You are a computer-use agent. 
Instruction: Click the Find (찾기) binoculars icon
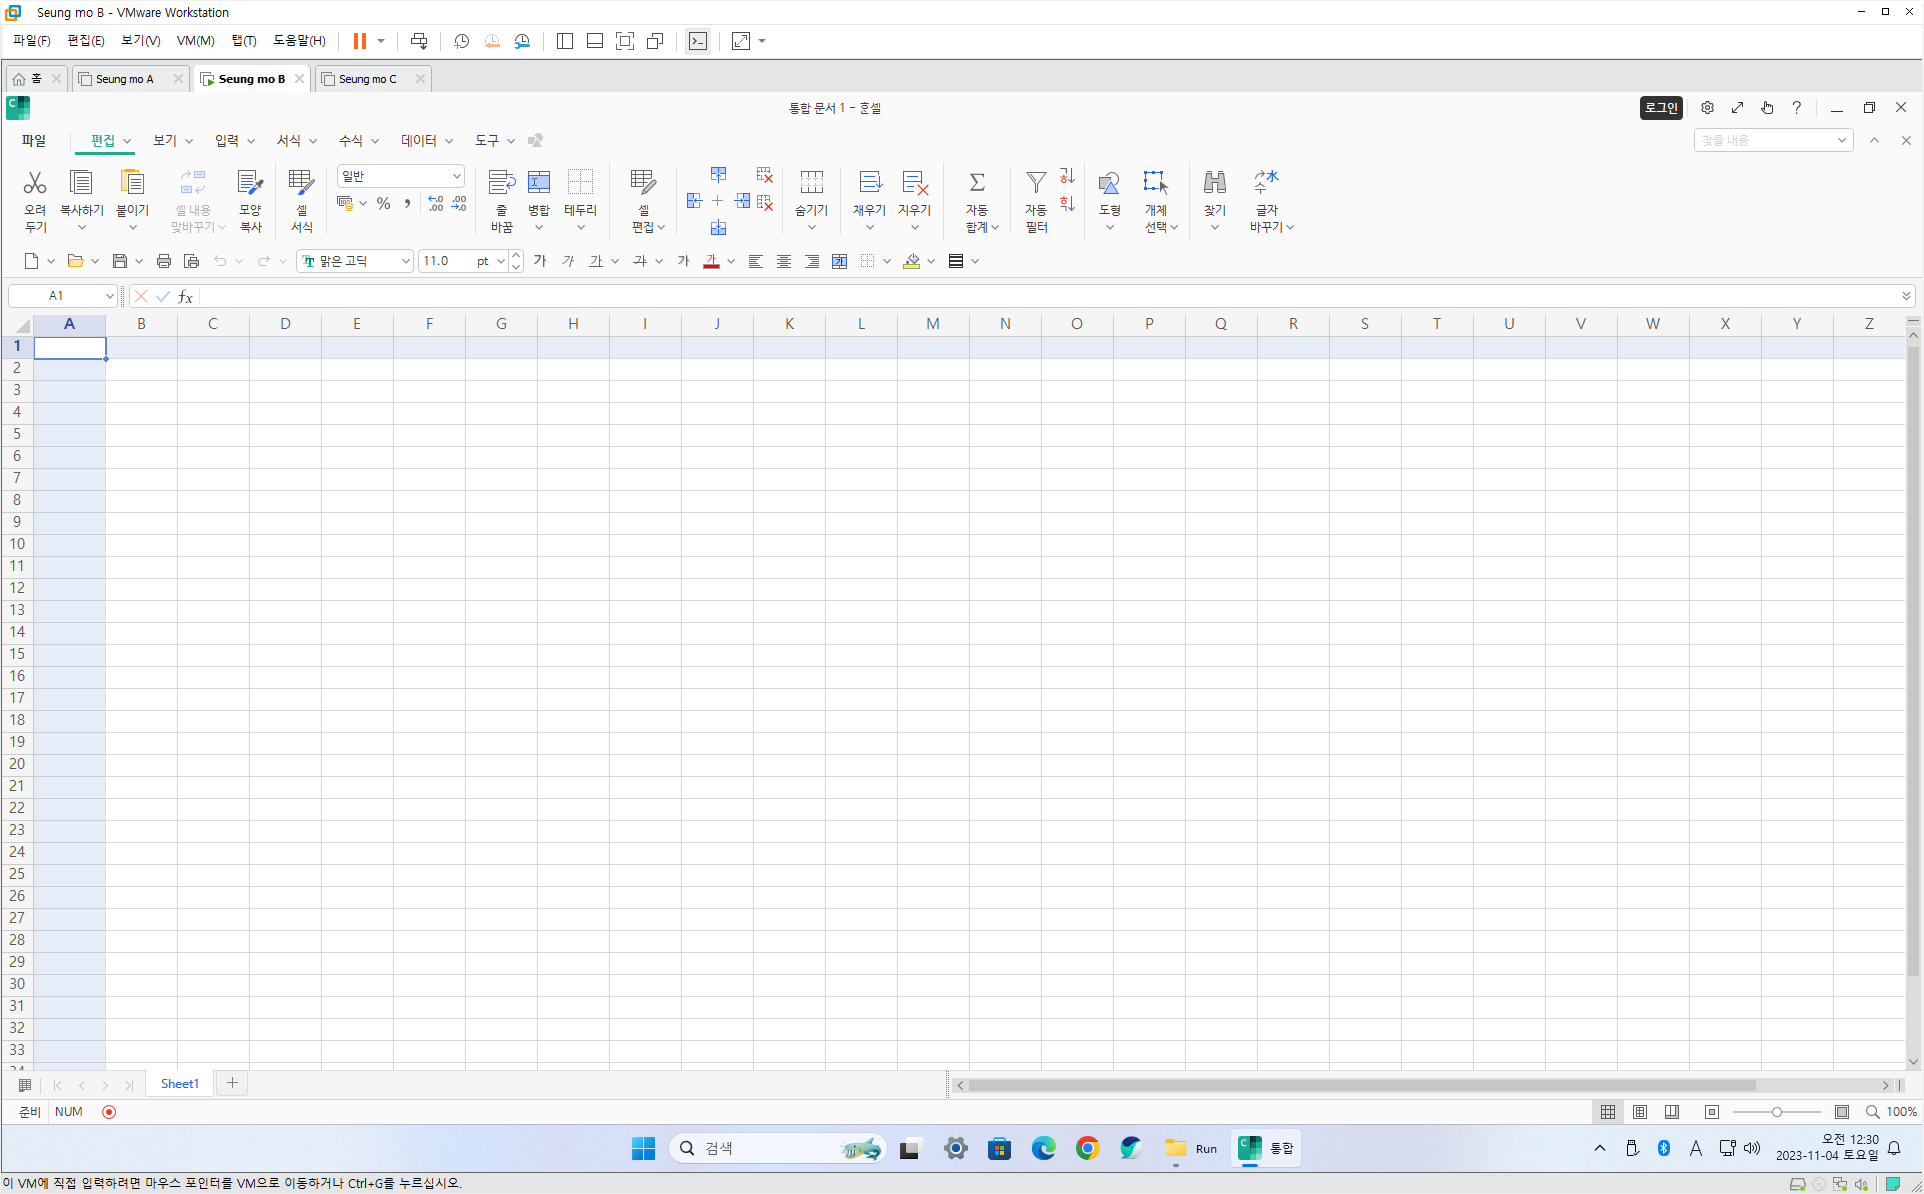pyautogui.click(x=1214, y=183)
